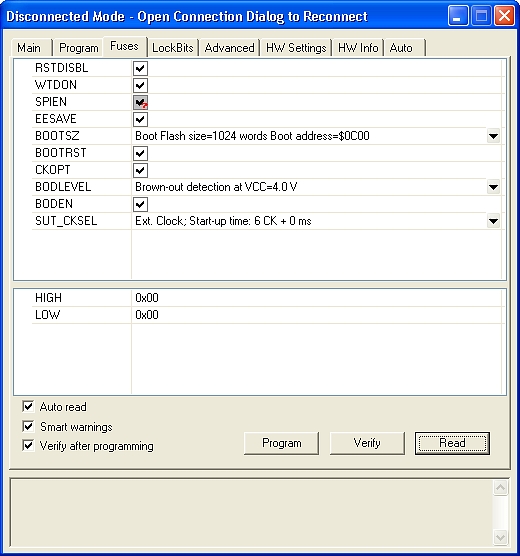
Task: Click the BODEN fuse label
Action: pyautogui.click(x=54, y=204)
